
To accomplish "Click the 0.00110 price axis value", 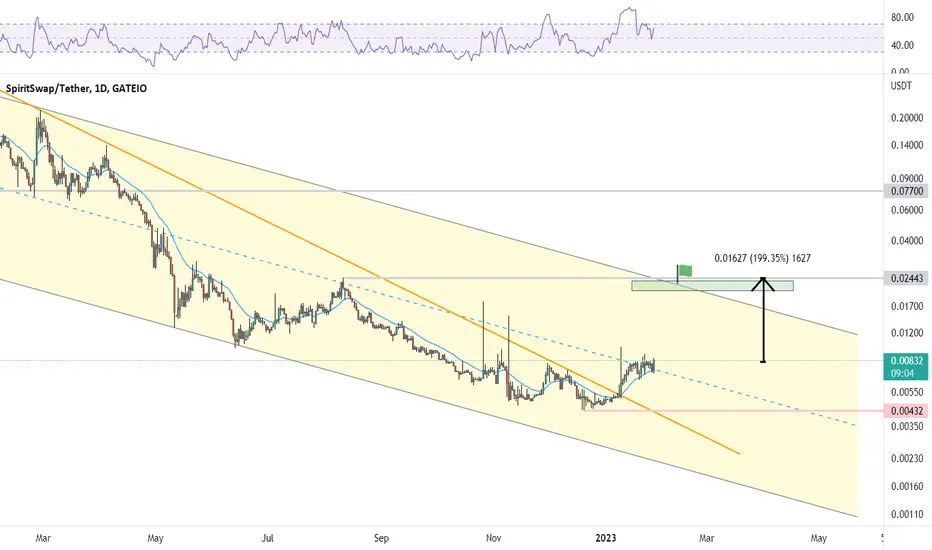I will click(907, 514).
